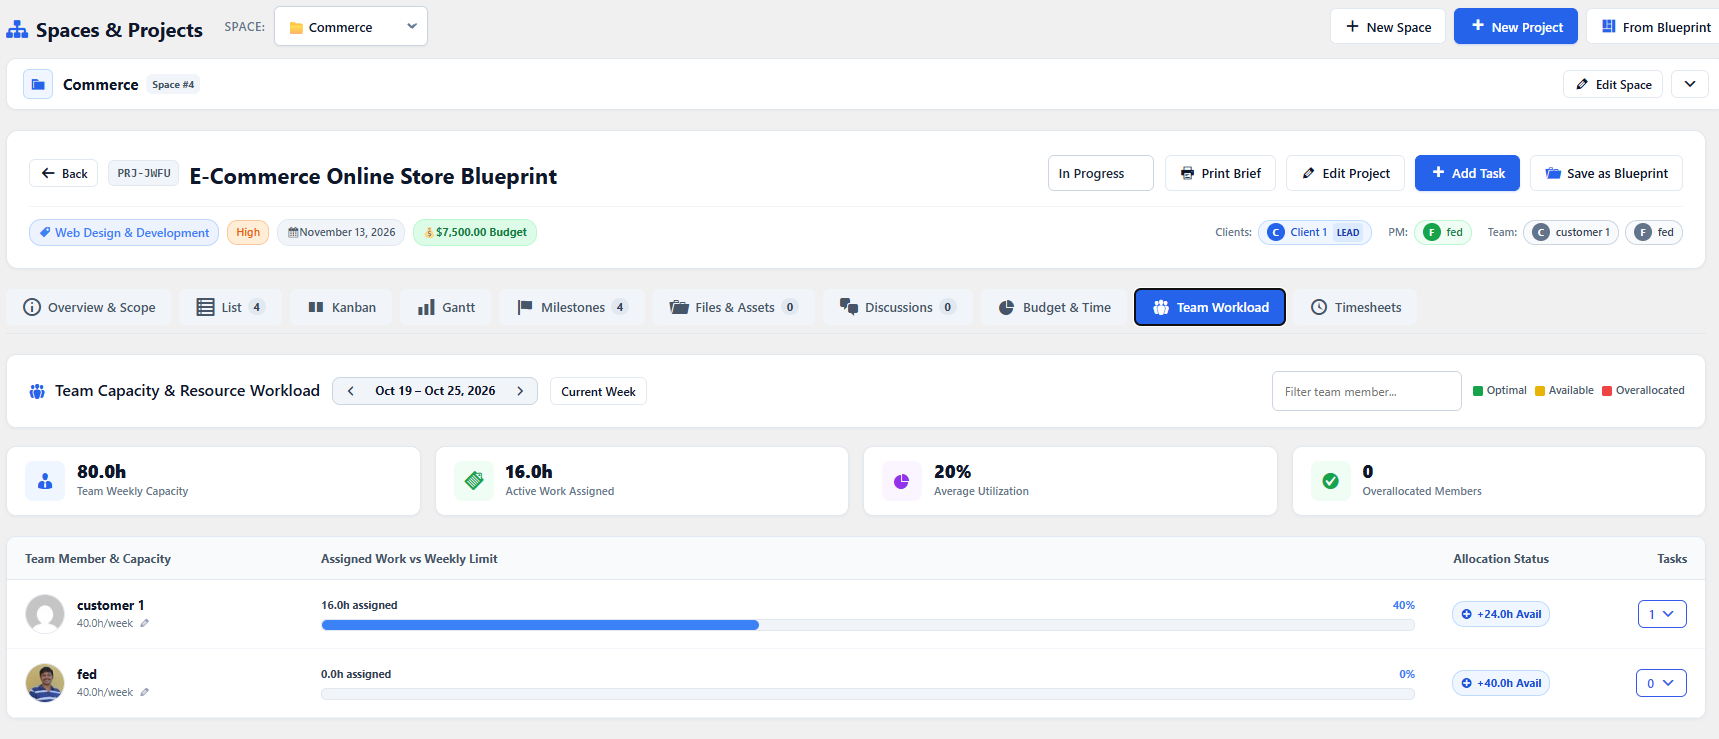
Task: Click the 0.0h assigned label
Action: (x=356, y=674)
